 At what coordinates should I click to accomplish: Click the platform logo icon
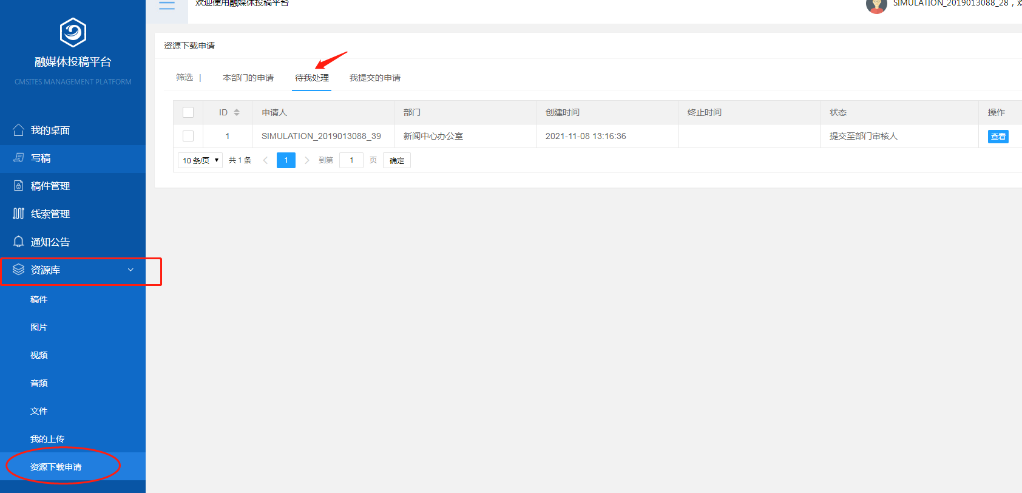point(73,33)
